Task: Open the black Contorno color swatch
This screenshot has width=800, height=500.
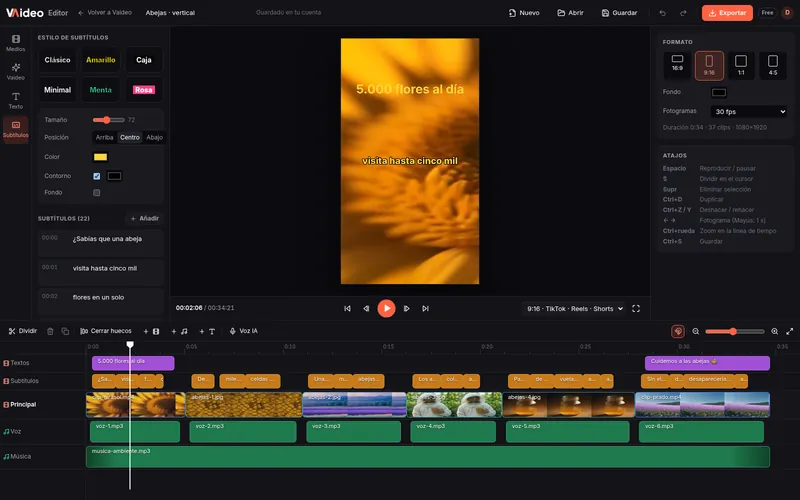Action: click(x=114, y=176)
